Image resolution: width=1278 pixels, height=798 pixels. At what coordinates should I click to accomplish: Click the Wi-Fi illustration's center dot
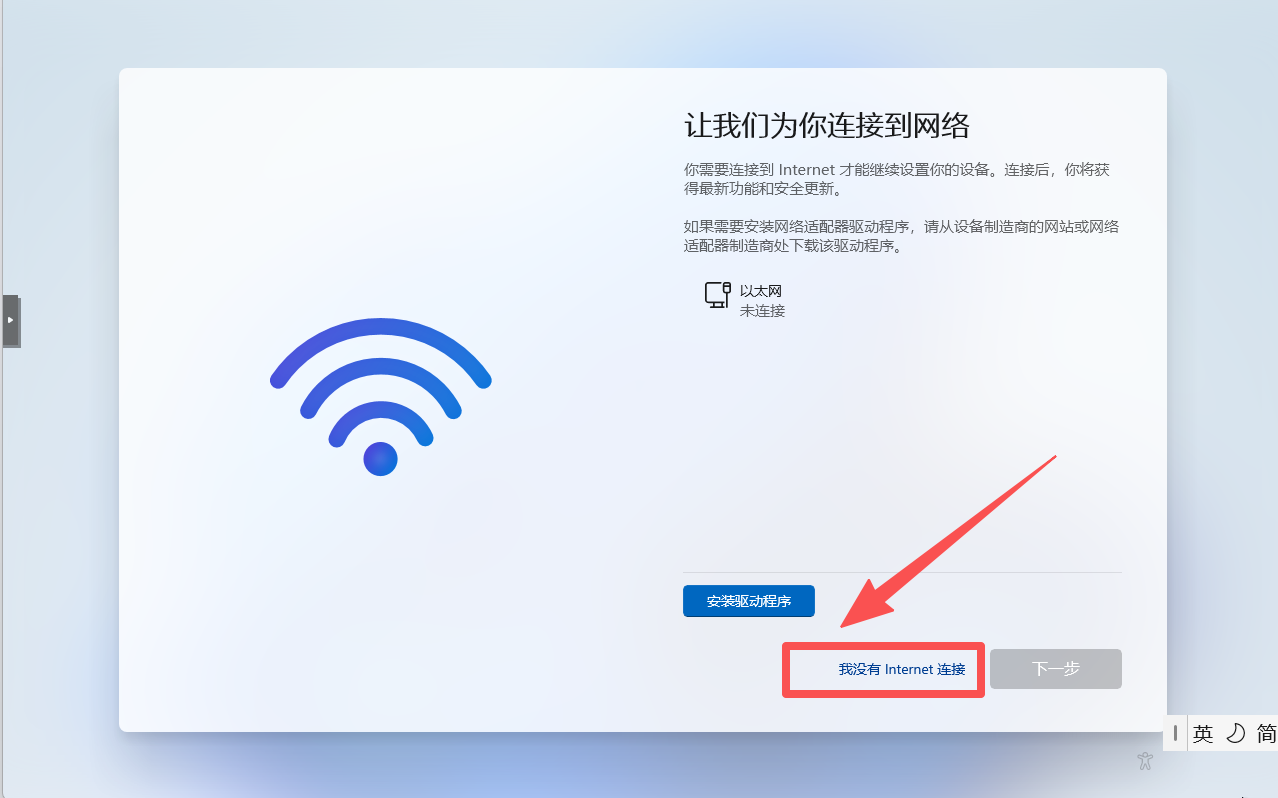coord(380,459)
